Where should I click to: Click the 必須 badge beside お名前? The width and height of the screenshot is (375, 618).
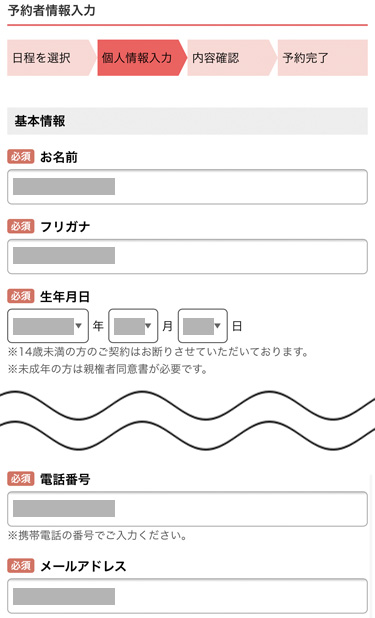(21, 157)
